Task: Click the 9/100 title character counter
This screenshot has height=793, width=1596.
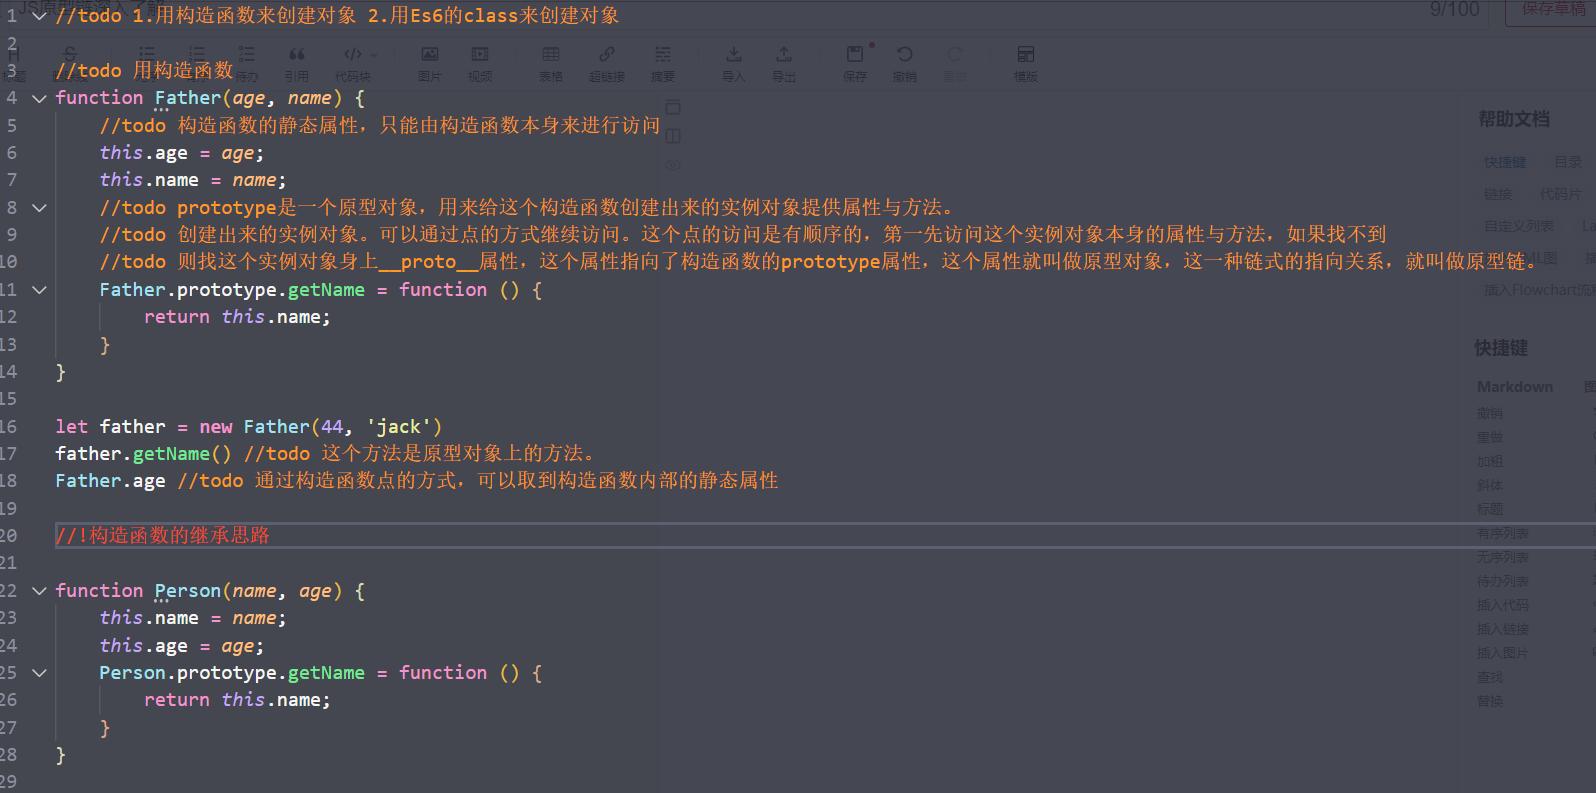Action: click(x=1455, y=9)
